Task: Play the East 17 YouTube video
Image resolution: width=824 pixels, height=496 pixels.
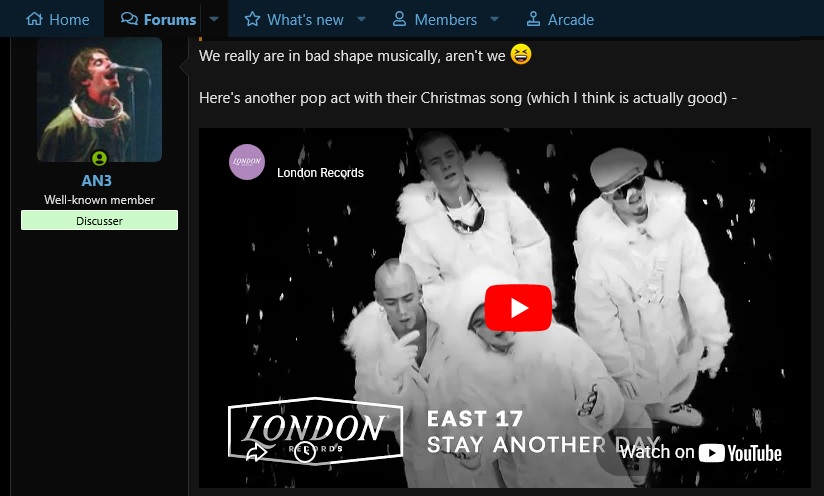Action: 518,308
